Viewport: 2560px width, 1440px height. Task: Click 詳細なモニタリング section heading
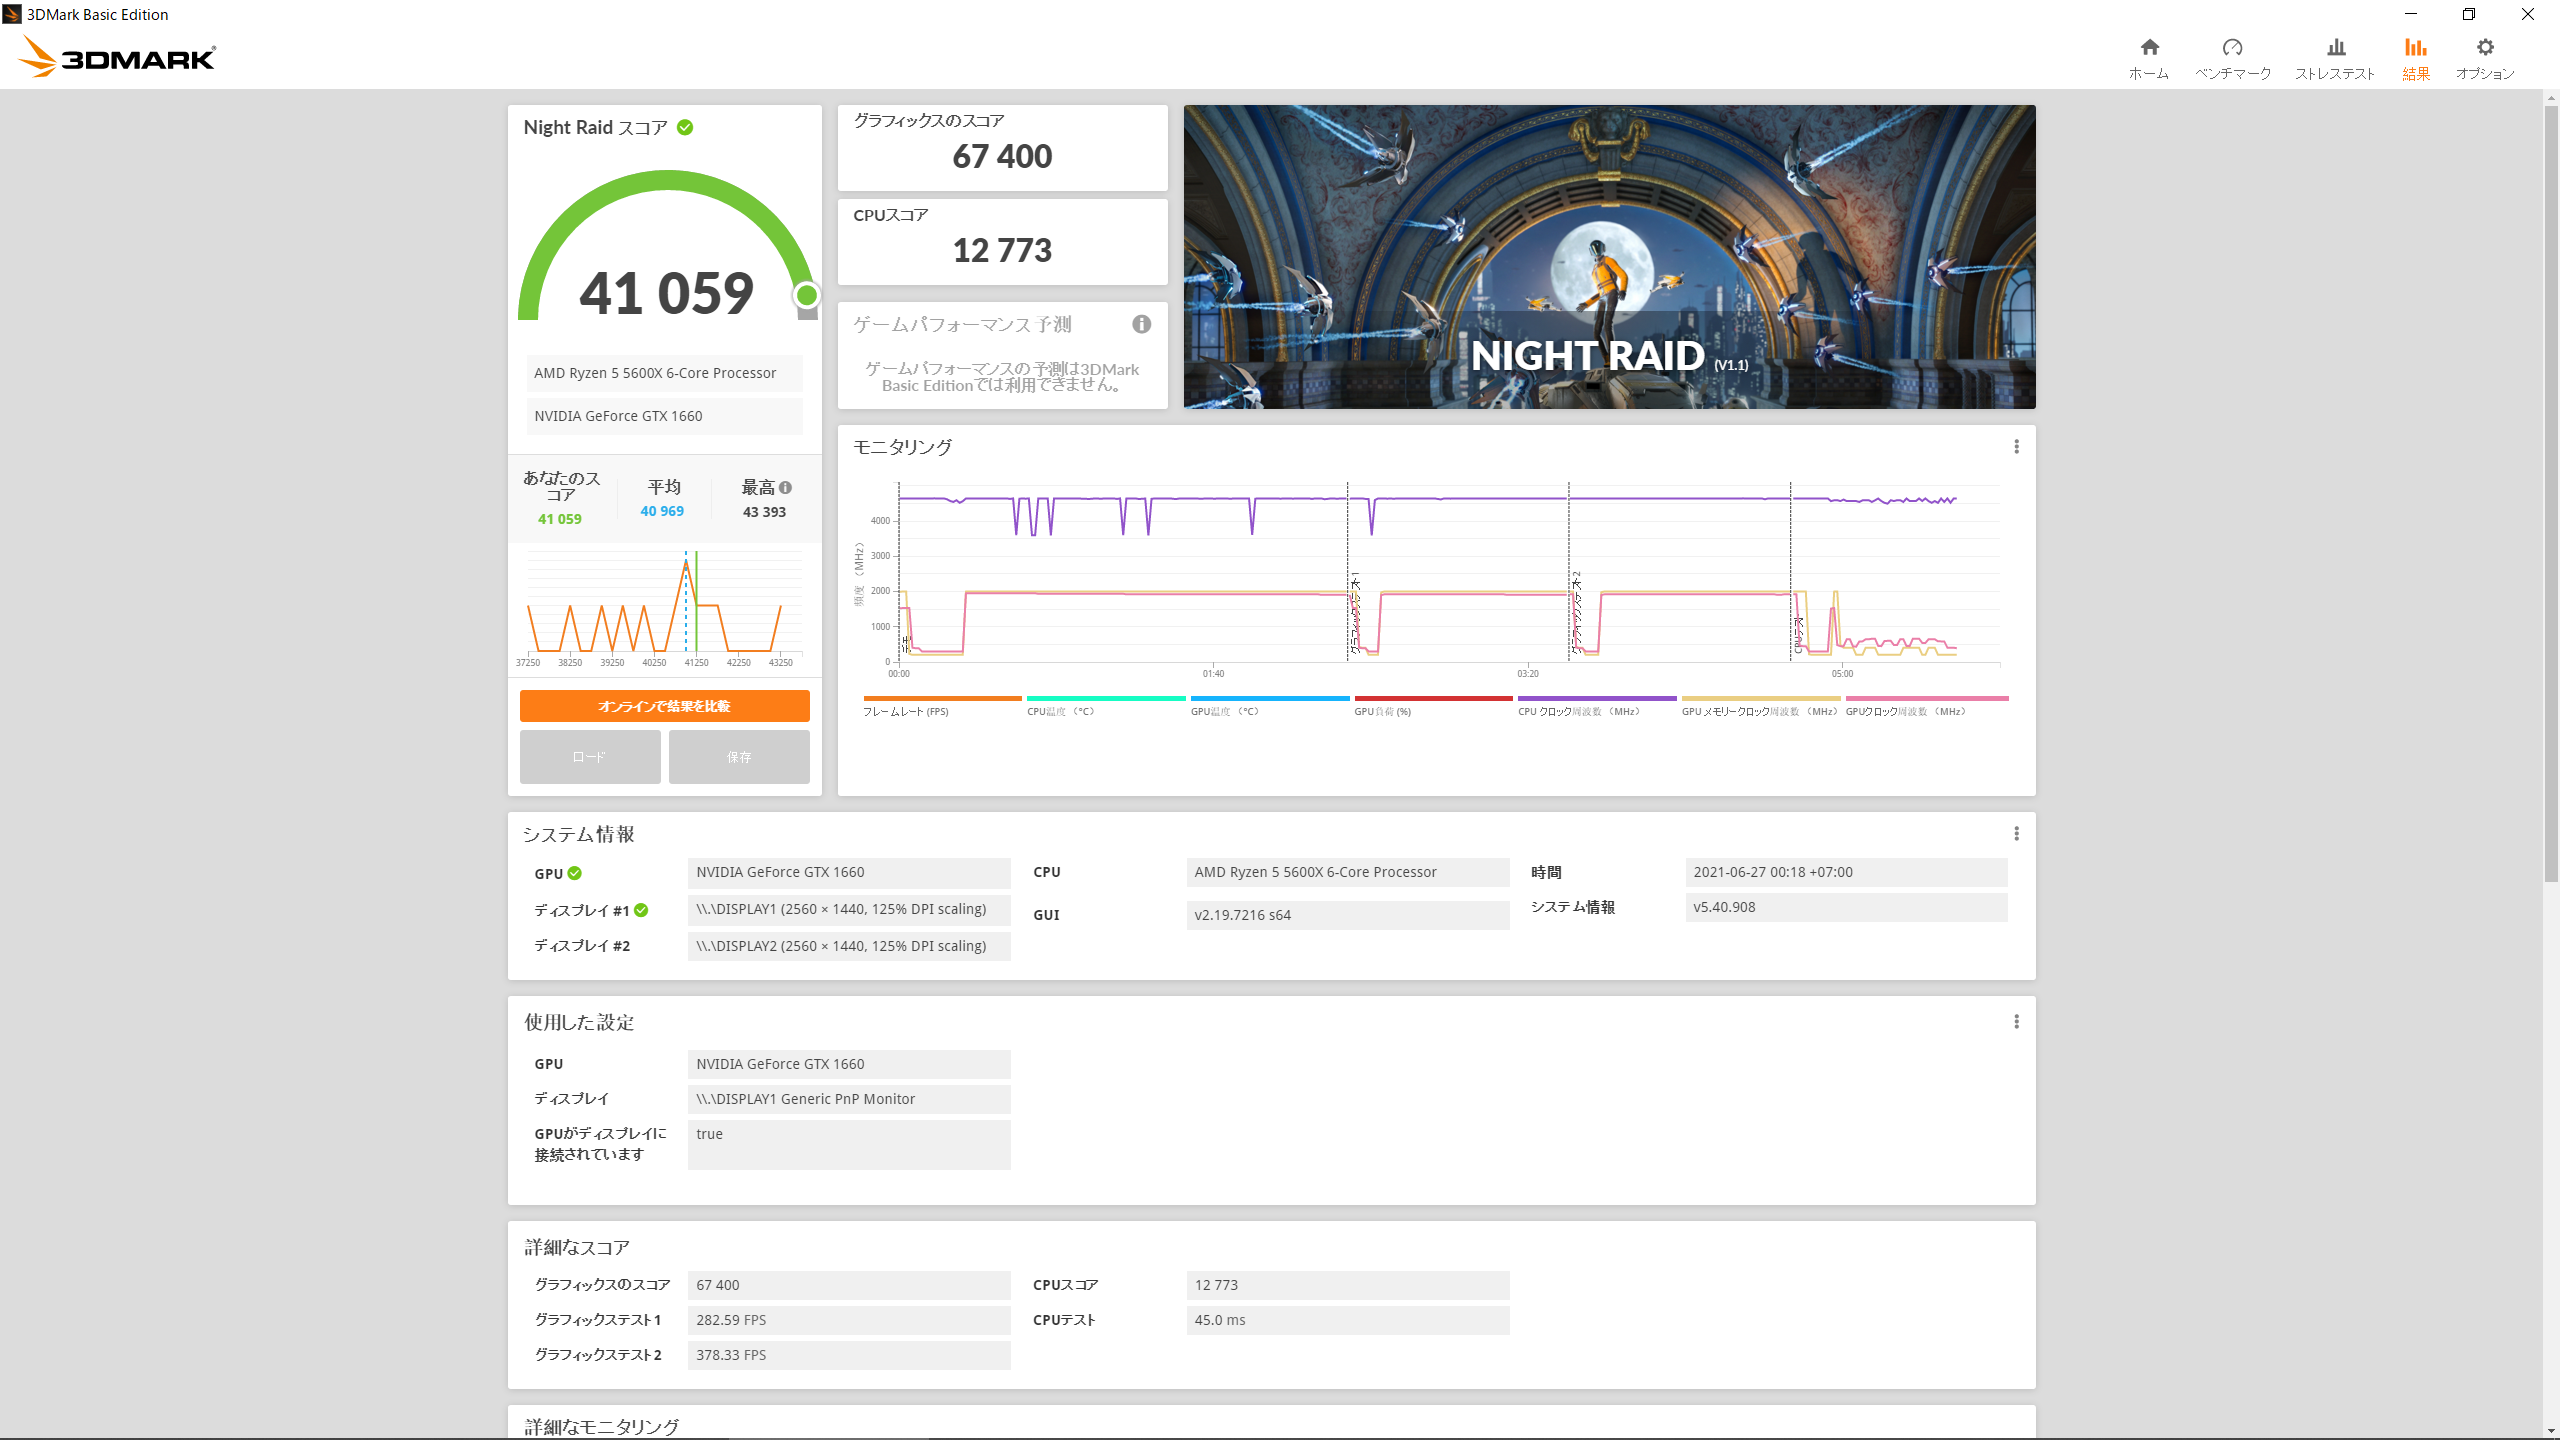click(602, 1427)
